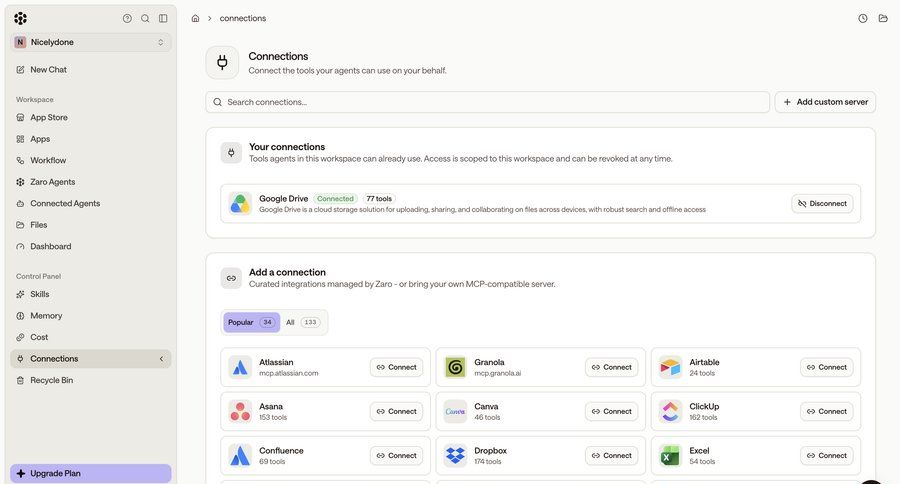The height and width of the screenshot is (484, 900).
Task: Go to Workflow
Action: coord(91,160)
